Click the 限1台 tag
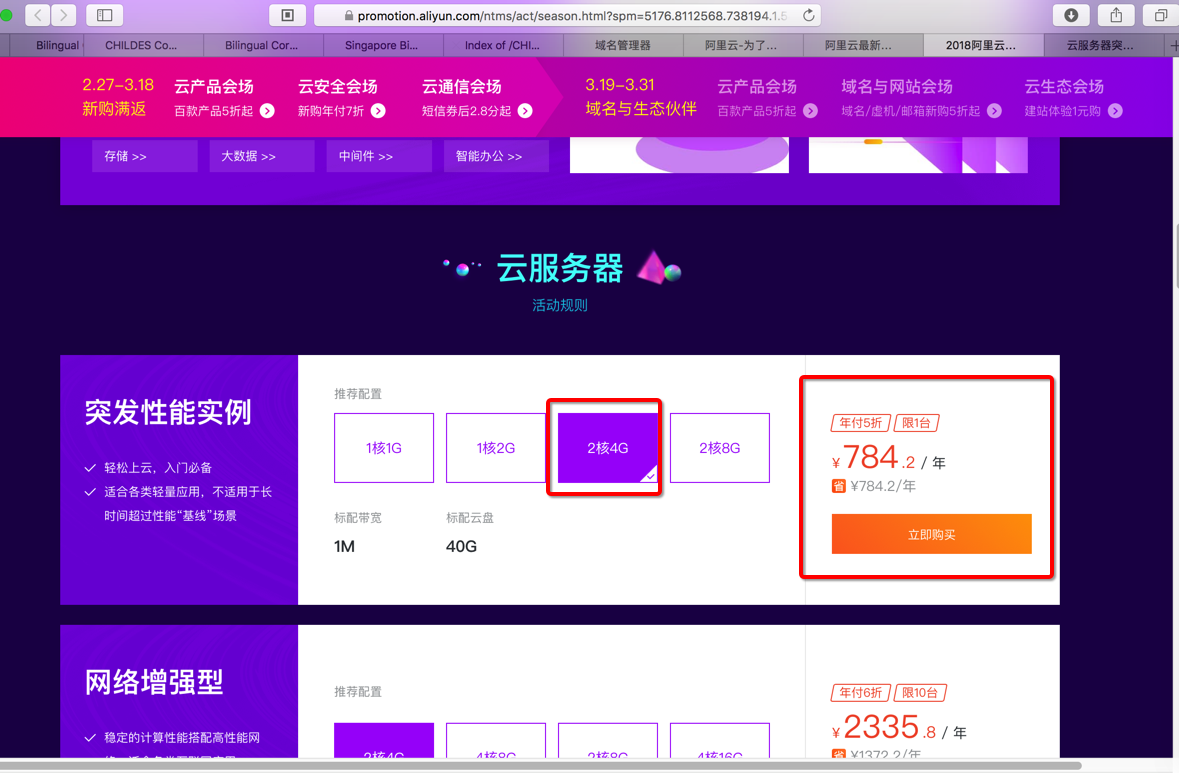This screenshot has height=774, width=1179. (x=917, y=423)
